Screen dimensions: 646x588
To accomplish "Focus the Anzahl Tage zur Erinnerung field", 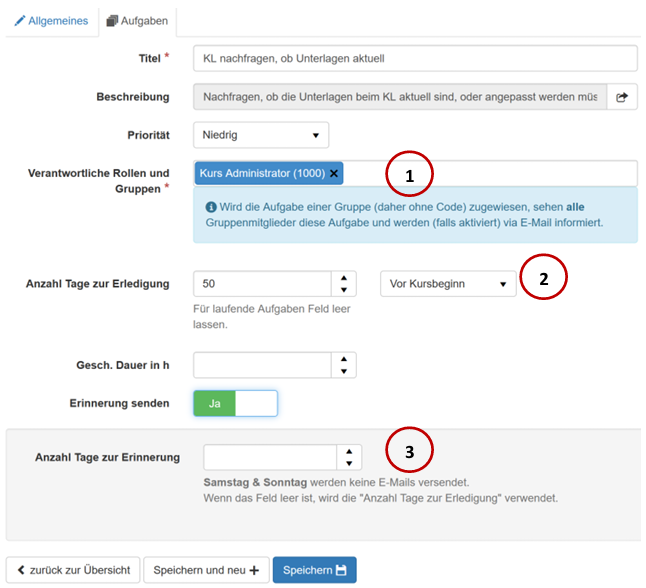I will [270, 457].
